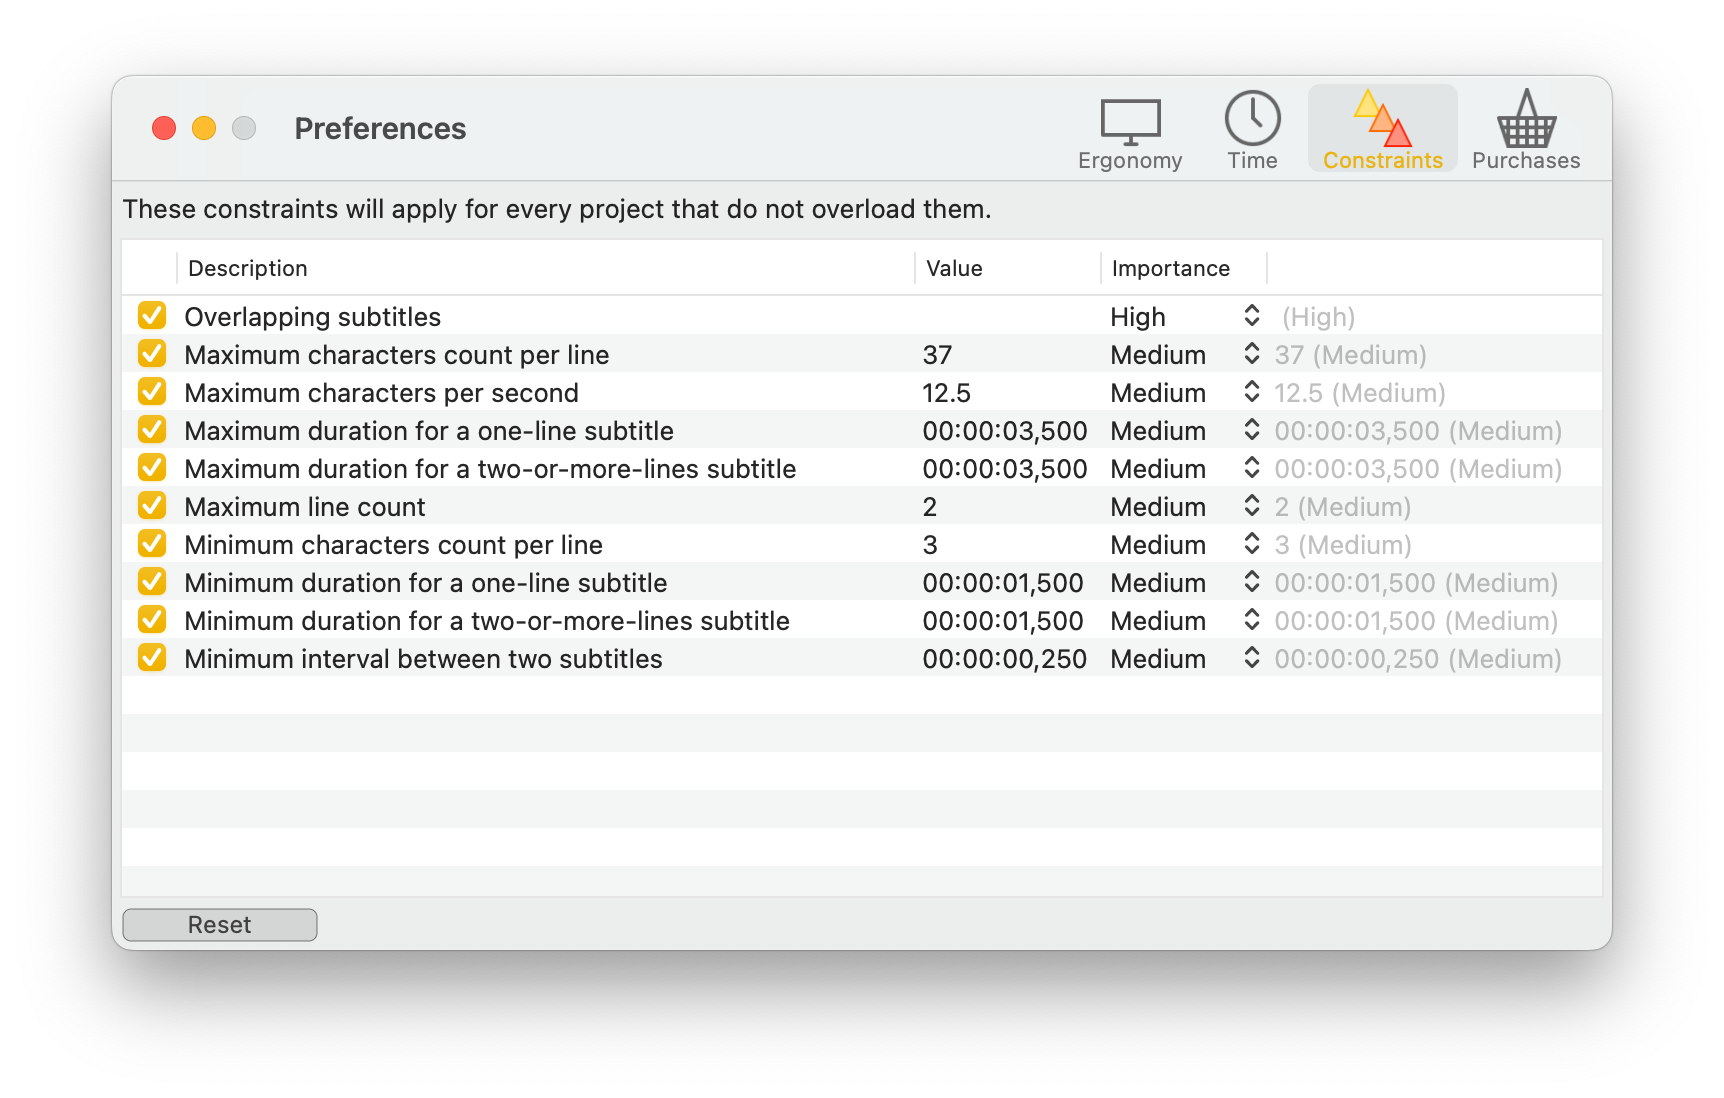This screenshot has width=1724, height=1098.
Task: Select the 'Overlapping subtitles' row text
Action: tap(312, 317)
